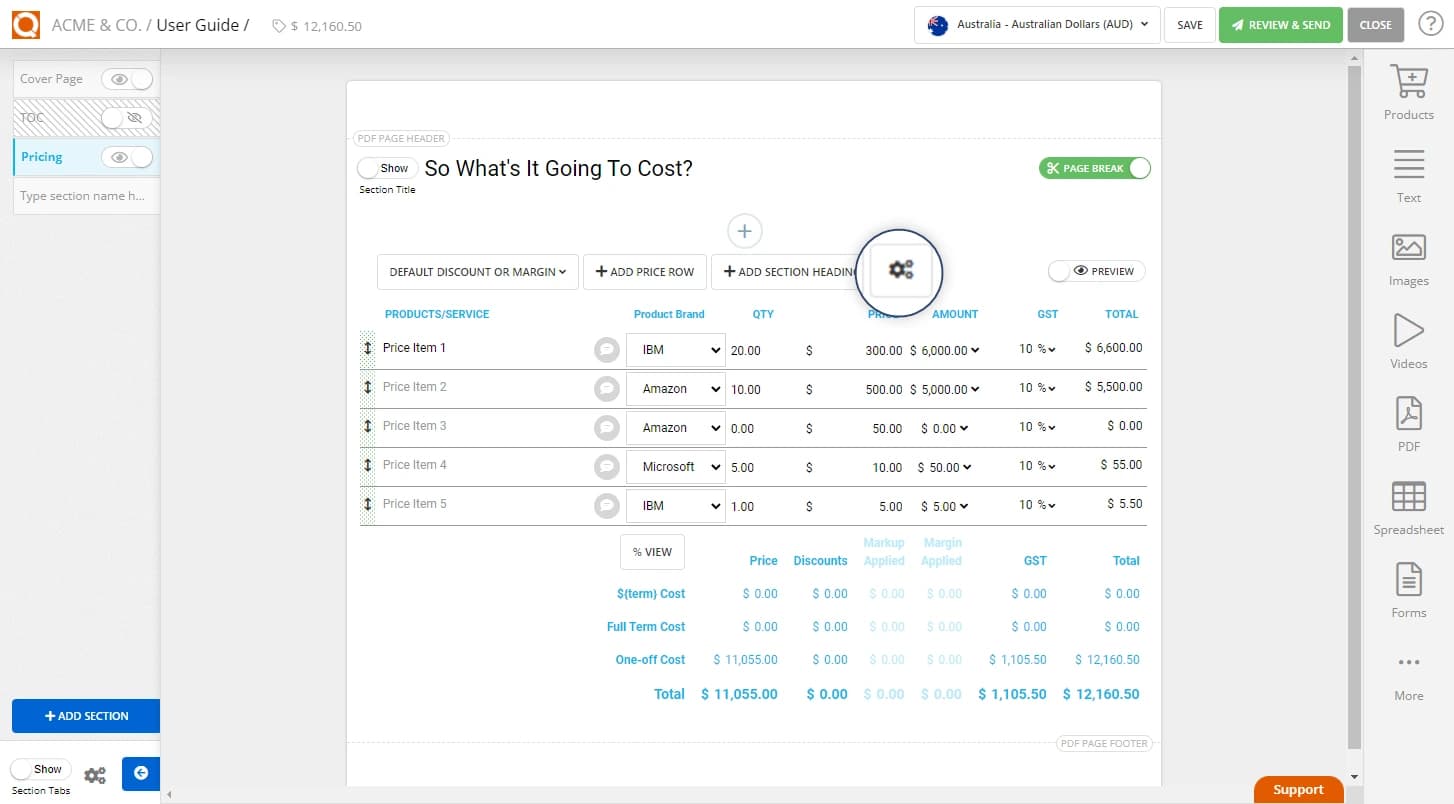Change Price Item 1 brand from IBM
Viewport: 1454px width, 804px height.
pos(675,349)
